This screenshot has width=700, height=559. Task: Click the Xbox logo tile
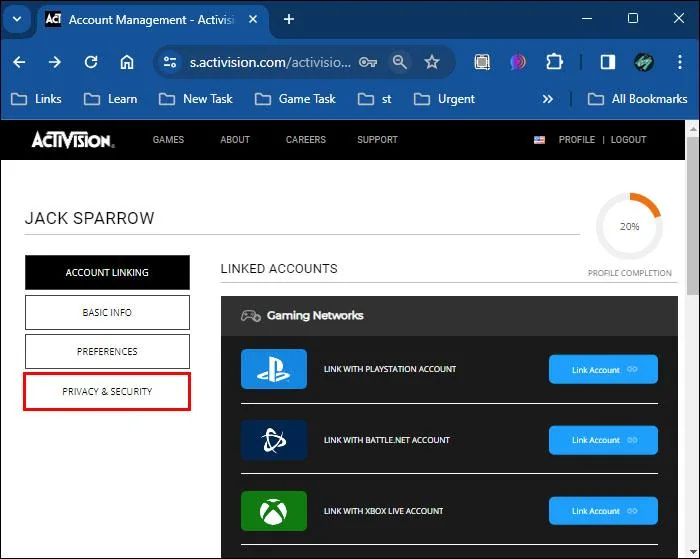(x=274, y=511)
